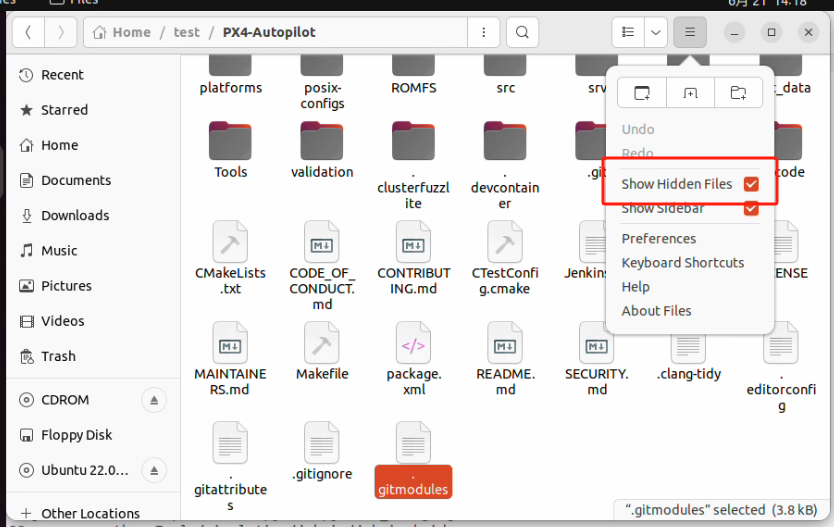Open Trash in the sidebar
Image resolution: width=834 pixels, height=527 pixels.
pos(93,356)
